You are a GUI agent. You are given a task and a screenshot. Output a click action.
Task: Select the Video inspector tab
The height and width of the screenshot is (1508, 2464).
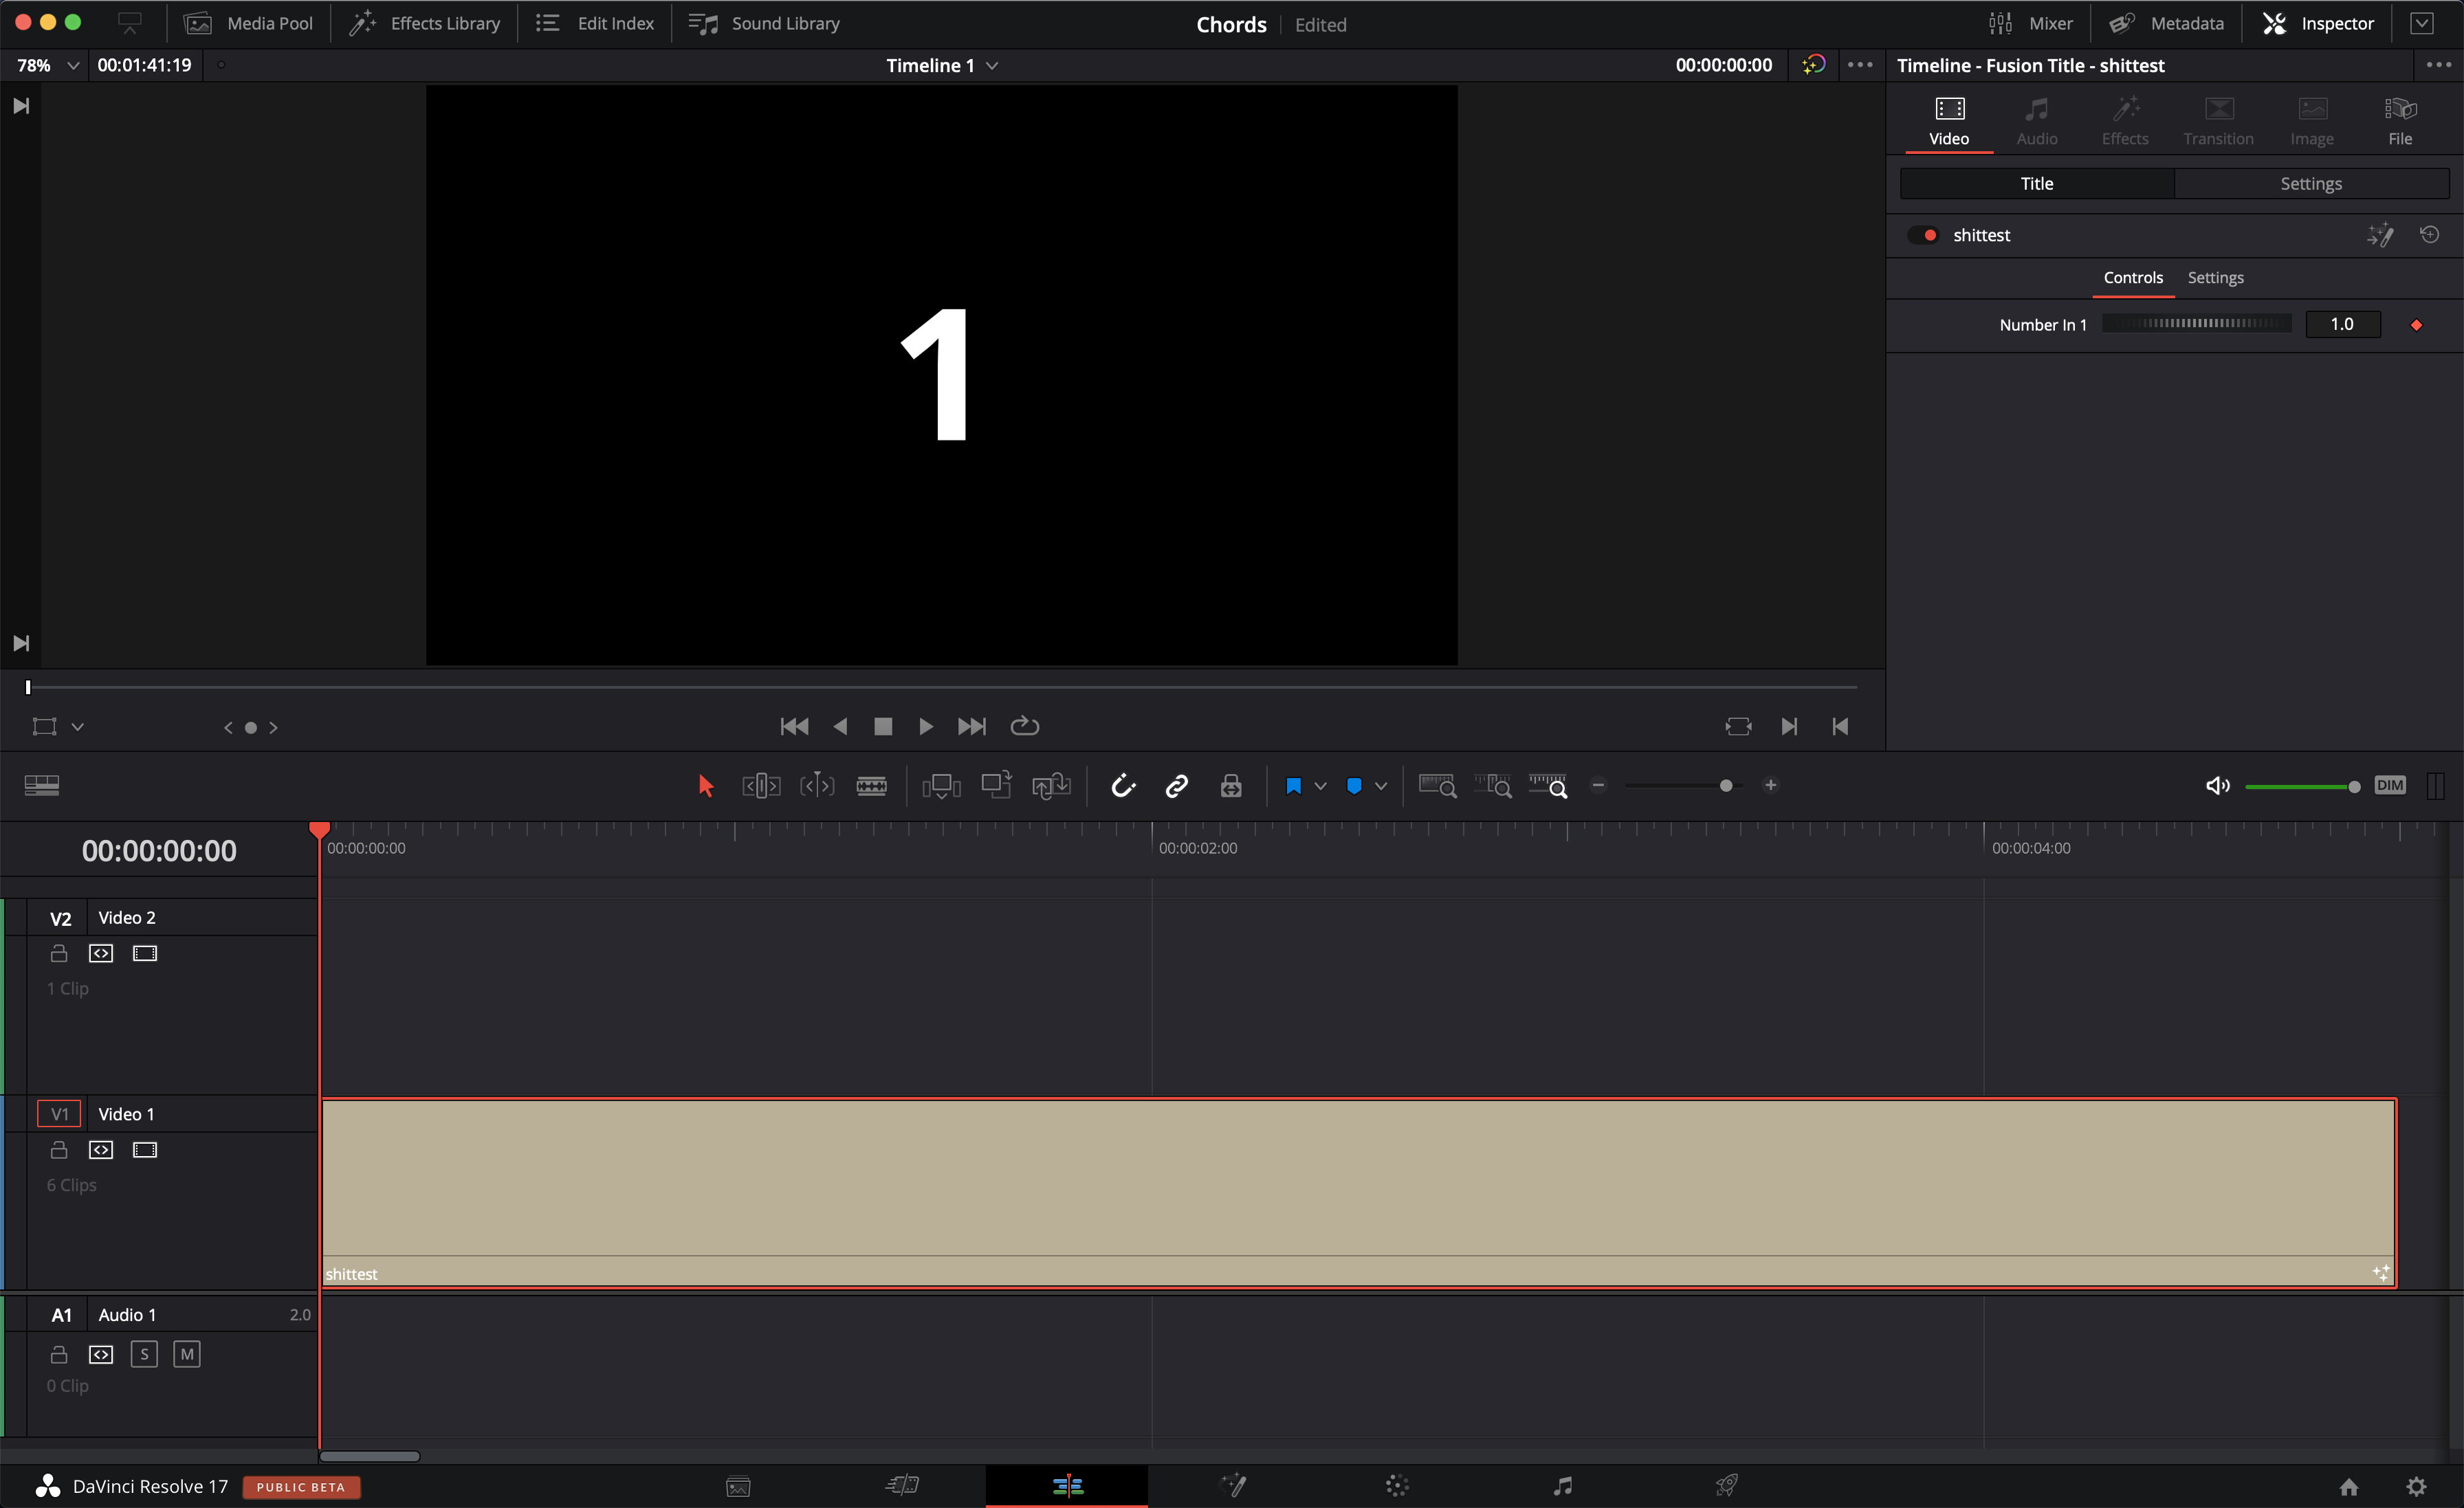pos(1948,122)
